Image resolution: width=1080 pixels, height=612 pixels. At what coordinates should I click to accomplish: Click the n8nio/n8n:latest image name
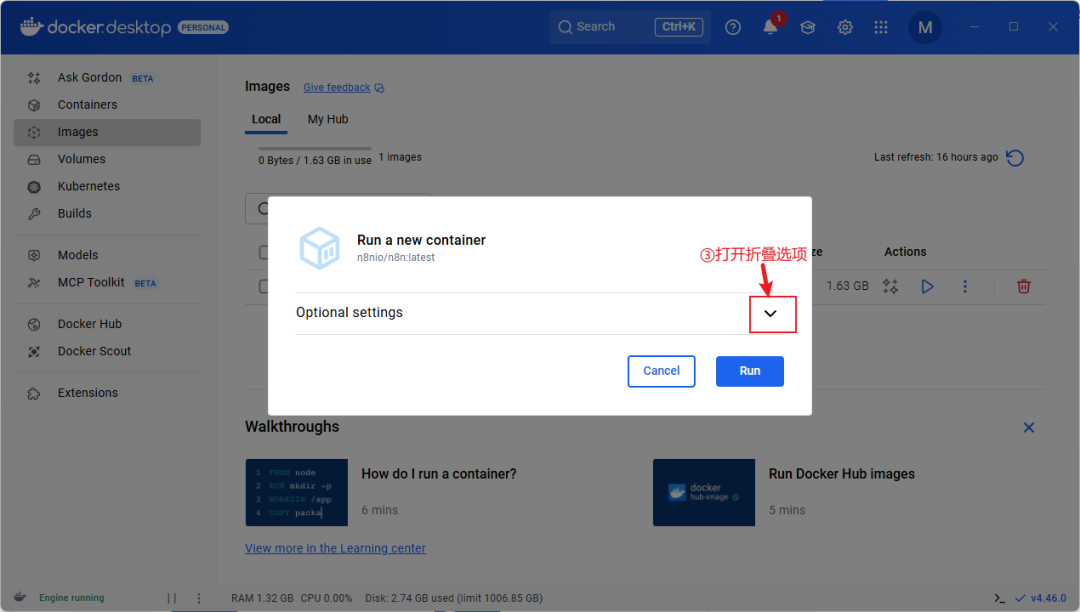[395, 257]
